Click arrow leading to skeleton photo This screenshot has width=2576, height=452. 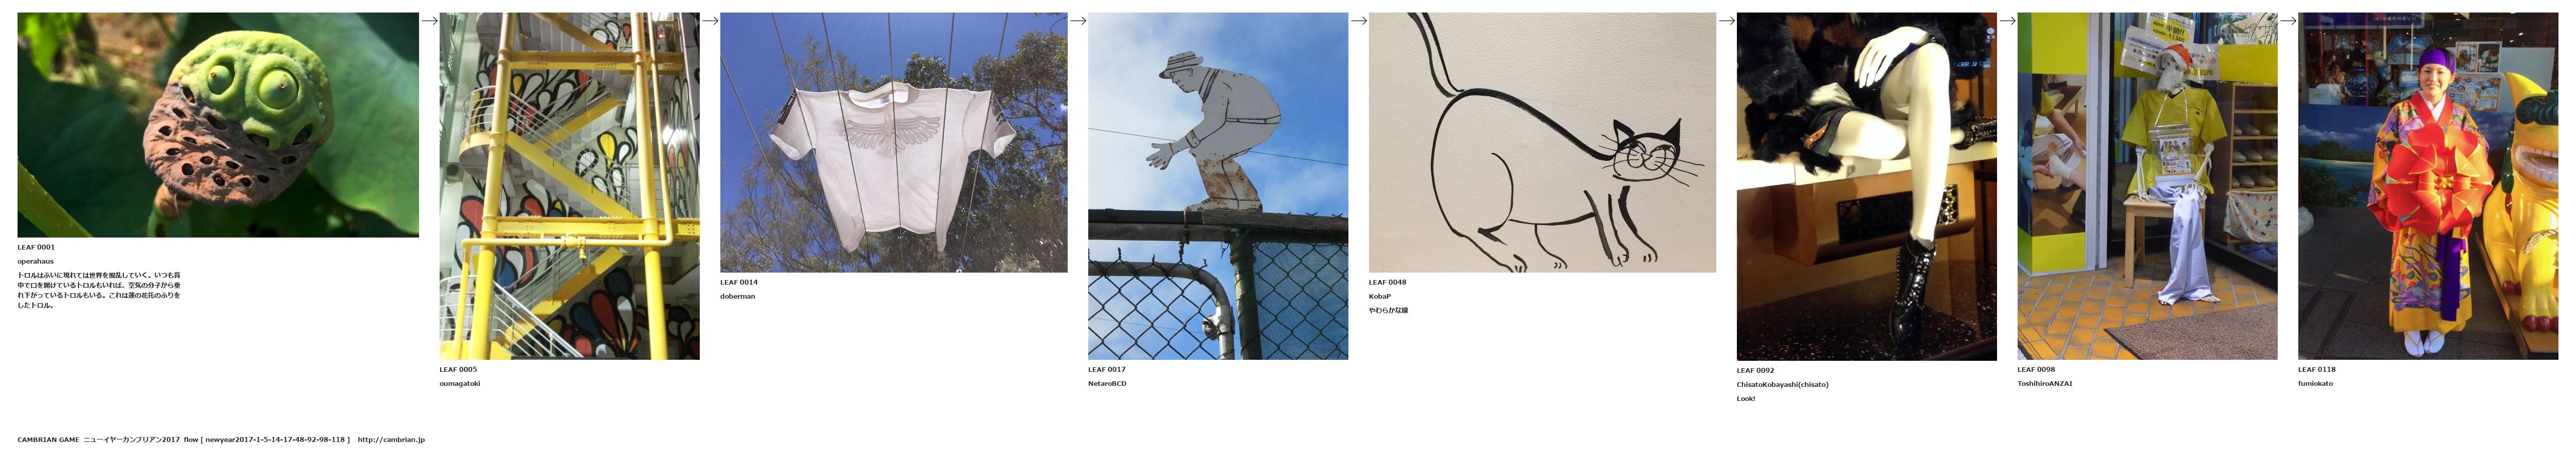click(x=2007, y=20)
